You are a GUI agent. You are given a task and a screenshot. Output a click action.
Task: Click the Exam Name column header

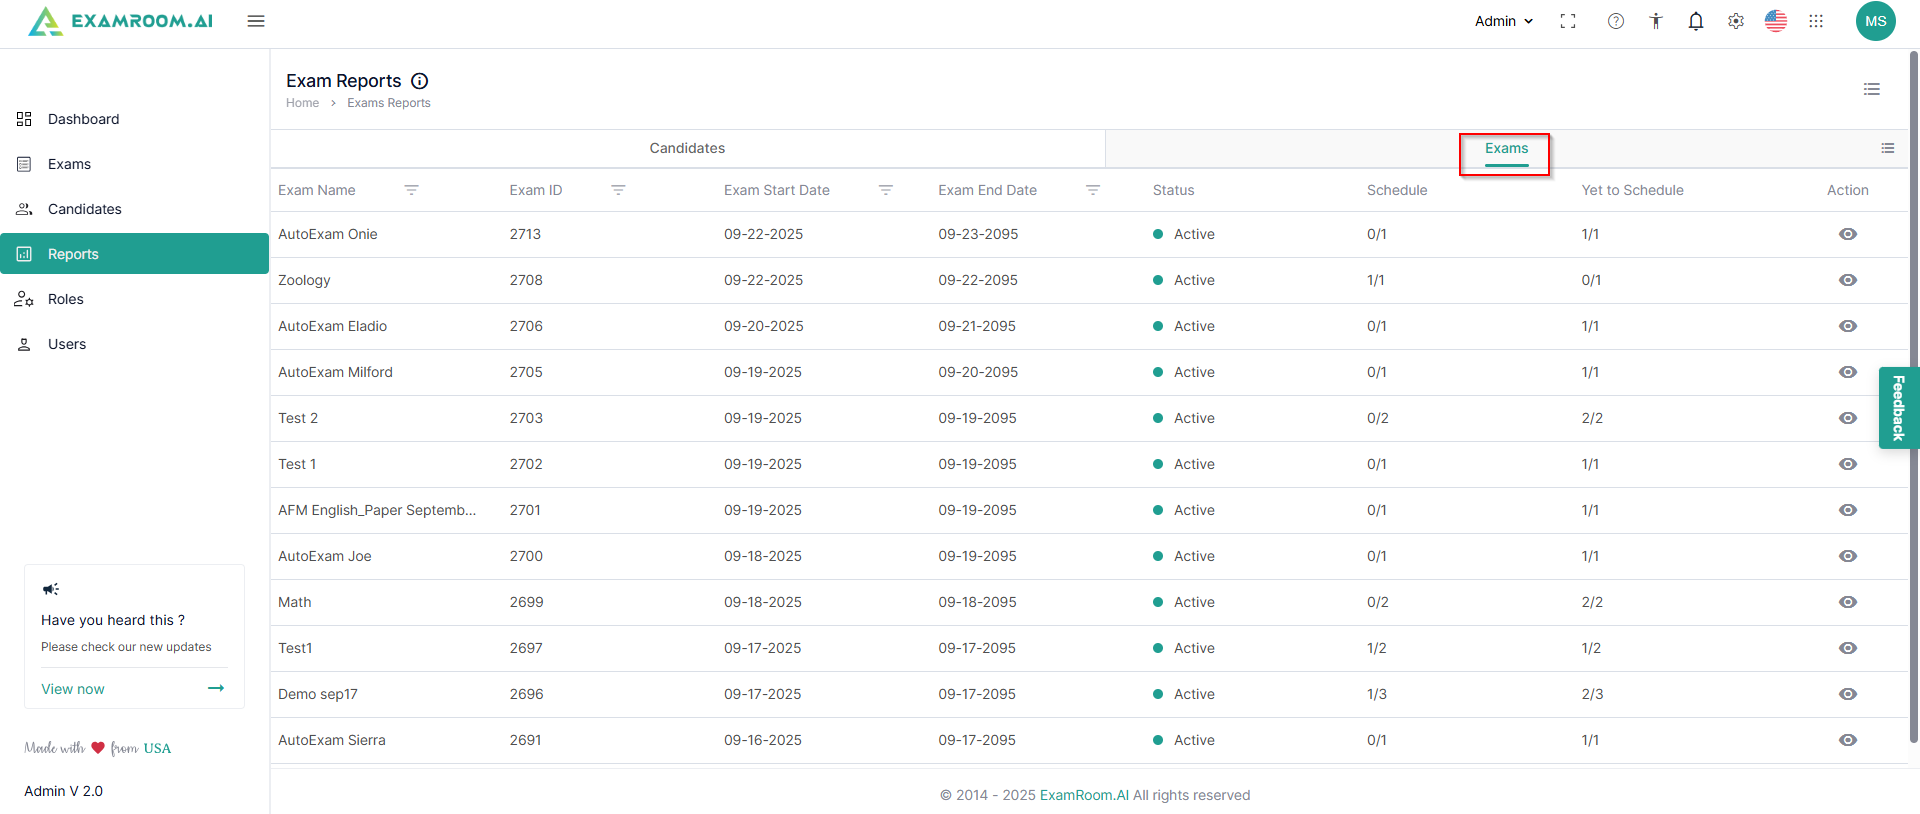pos(317,190)
